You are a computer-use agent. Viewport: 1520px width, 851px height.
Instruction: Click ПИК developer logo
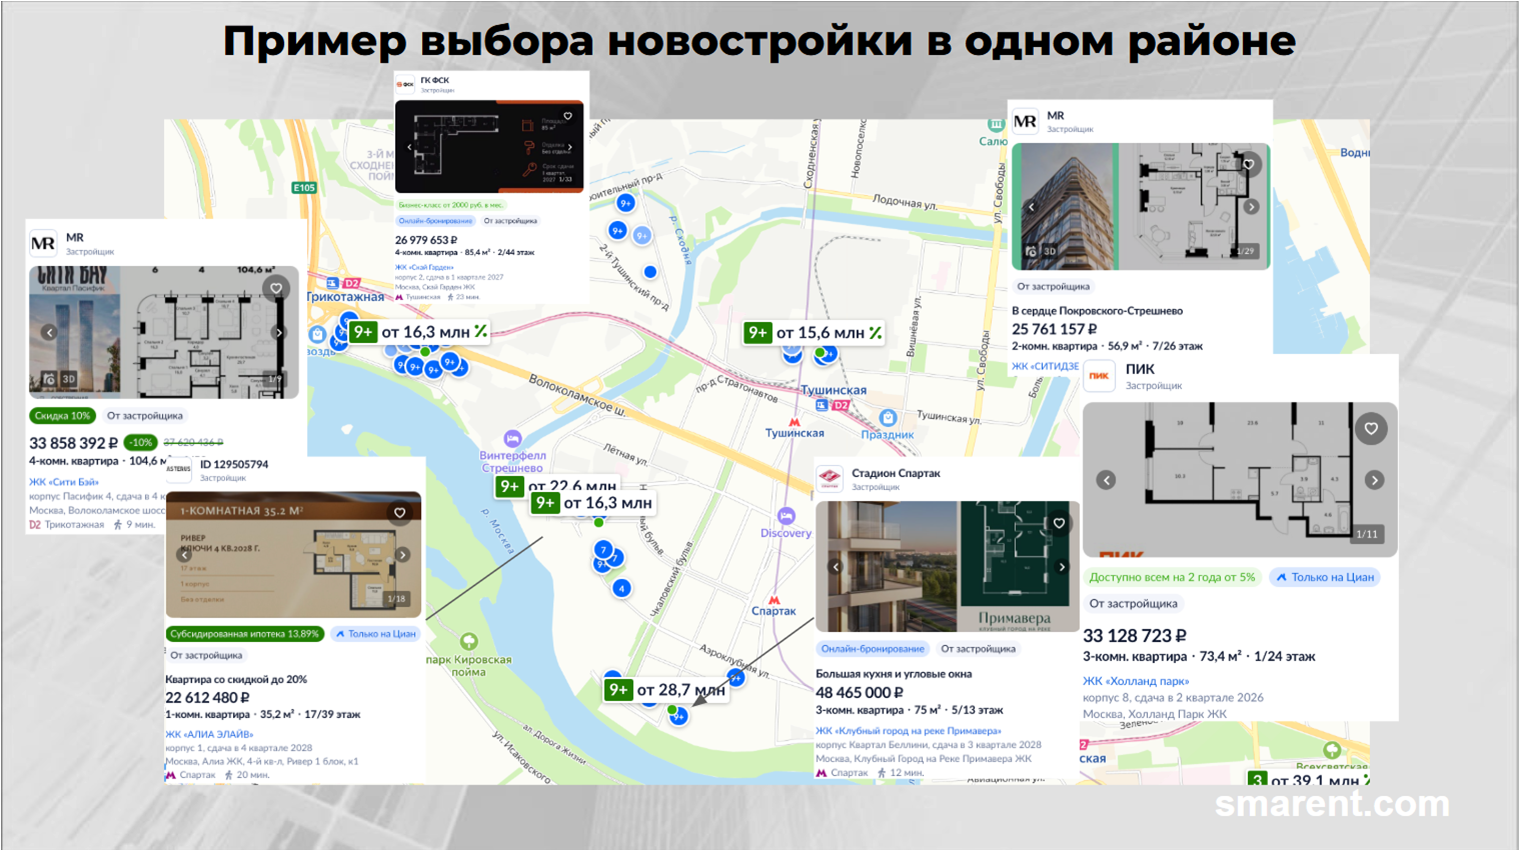[1099, 376]
